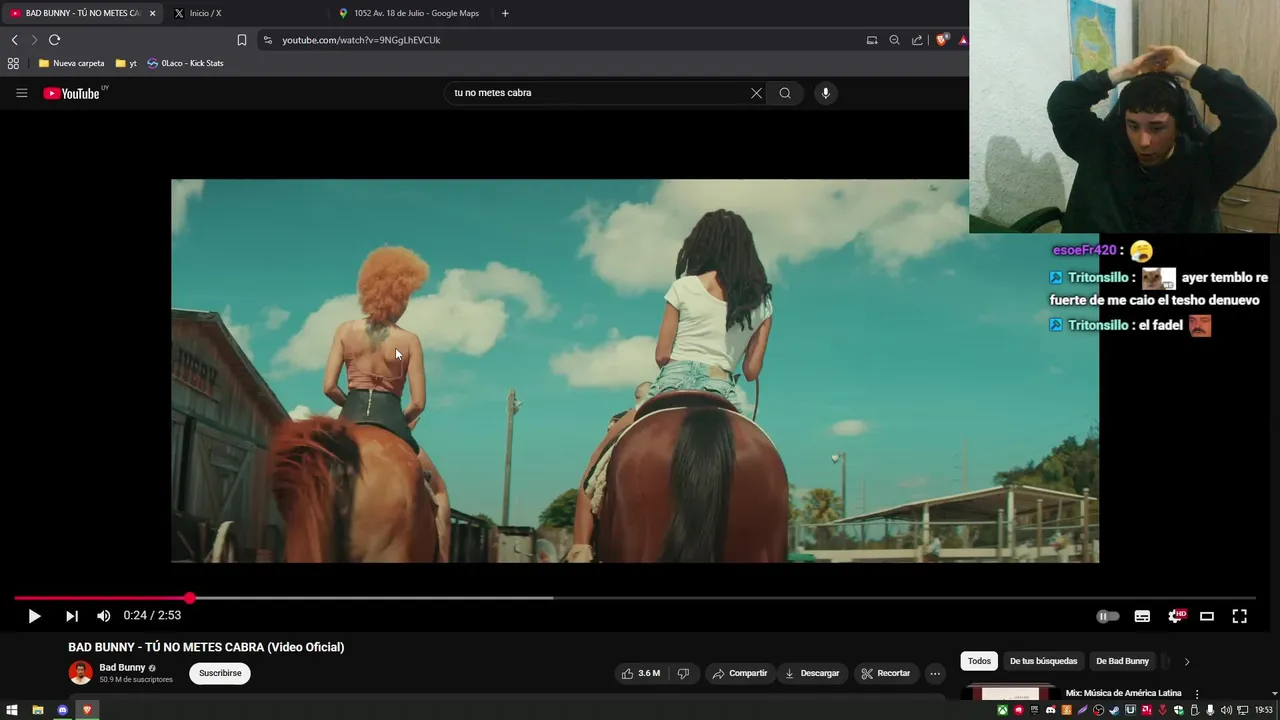
Task: Open the picture-in-picture icon in the address bar
Action: click(872, 40)
